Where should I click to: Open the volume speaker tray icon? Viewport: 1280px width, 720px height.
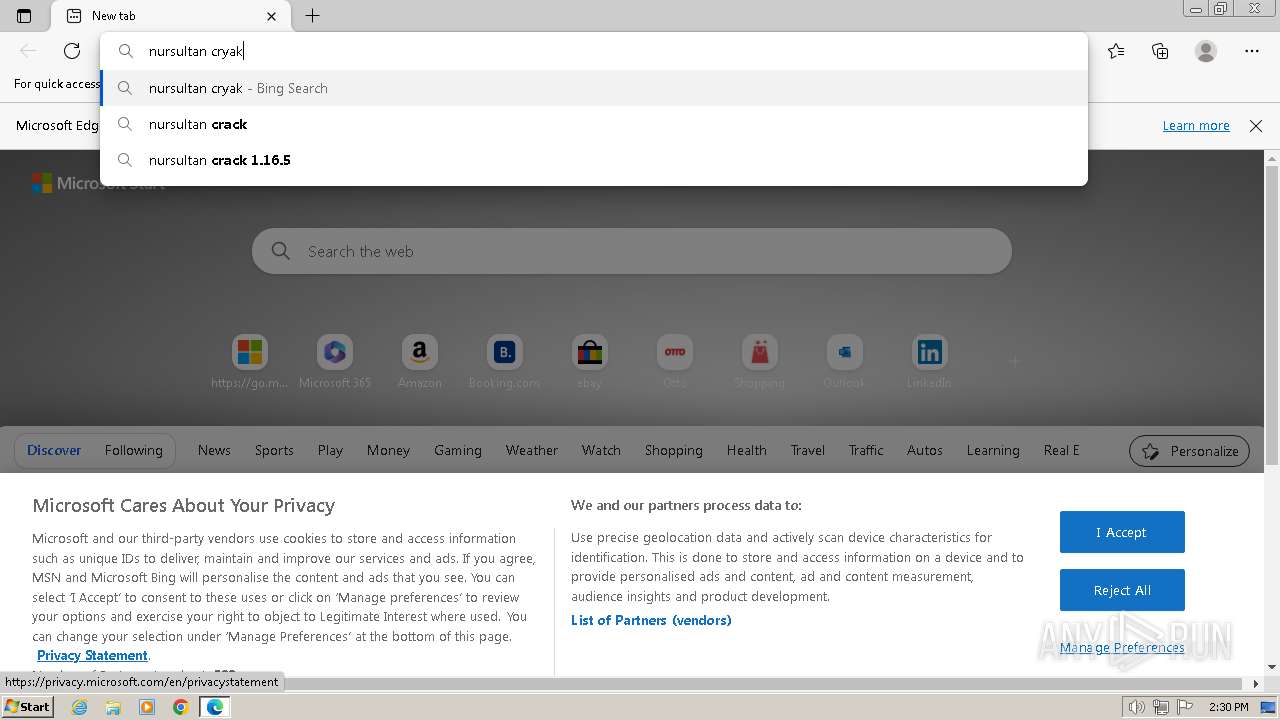pyautogui.click(x=1136, y=707)
